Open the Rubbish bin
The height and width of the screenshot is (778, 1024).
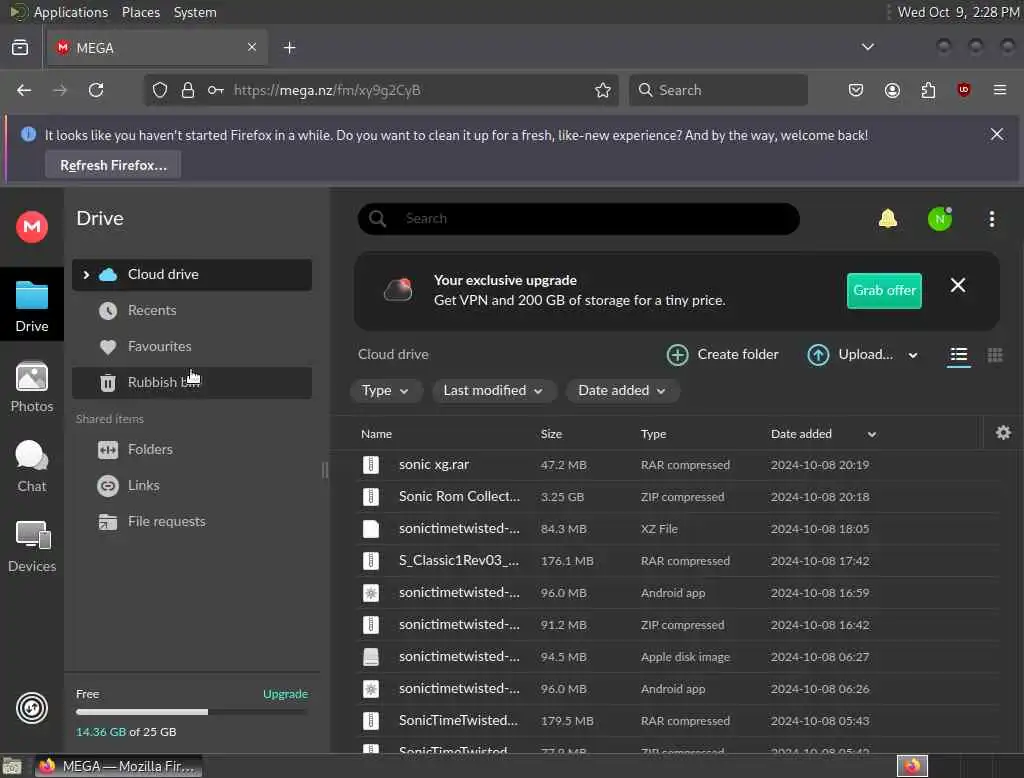click(192, 382)
